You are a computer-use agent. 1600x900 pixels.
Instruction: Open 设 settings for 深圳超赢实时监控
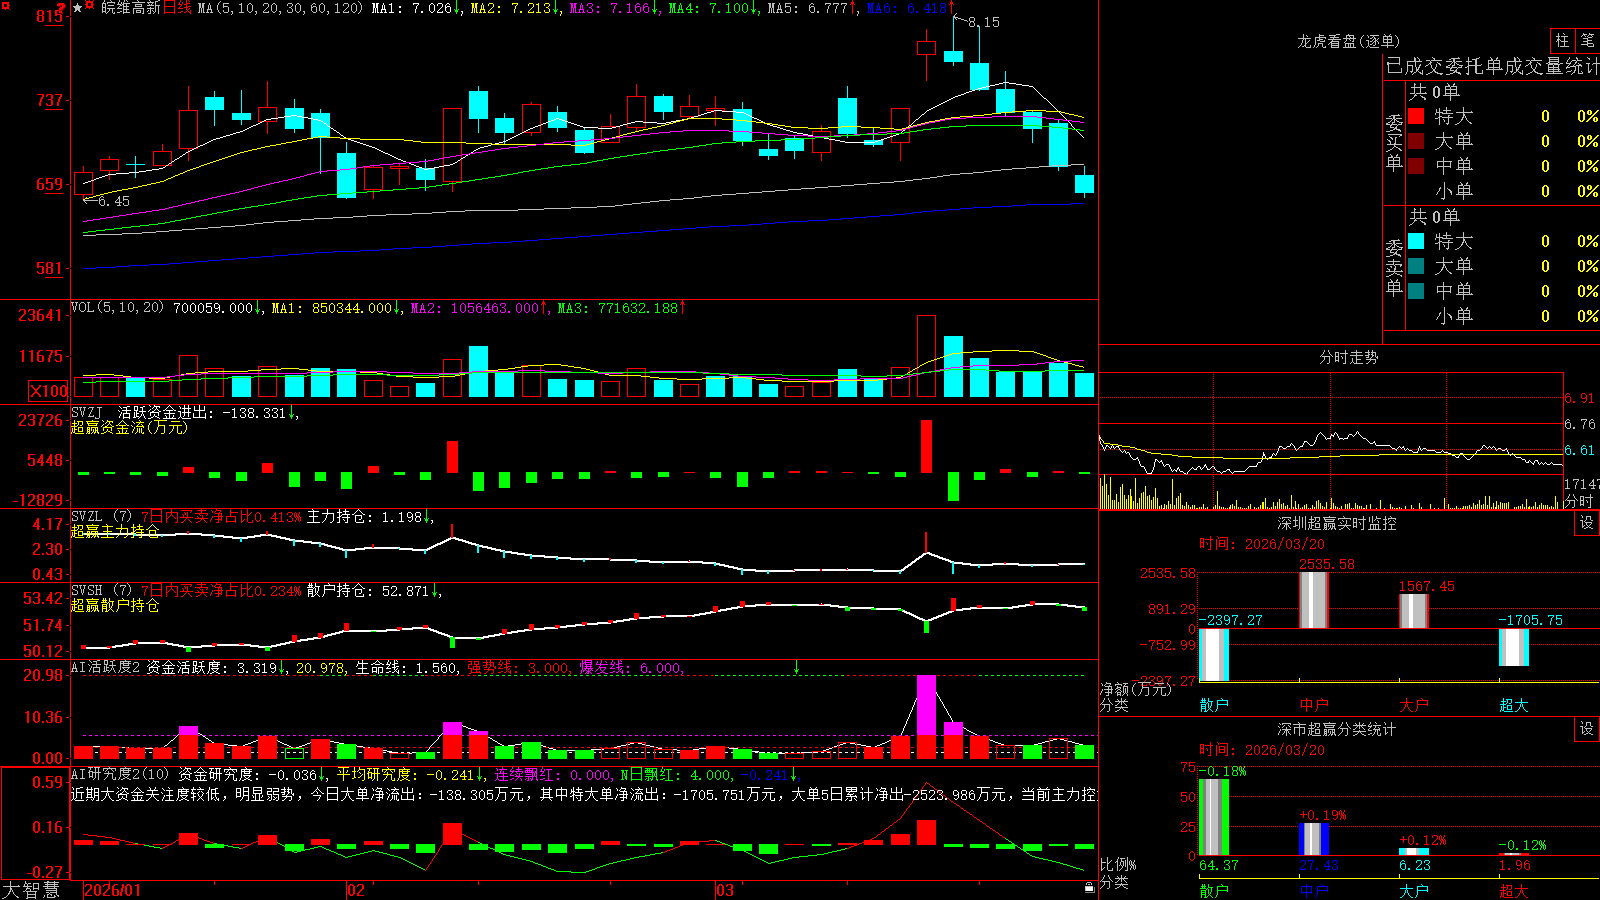pos(1587,523)
